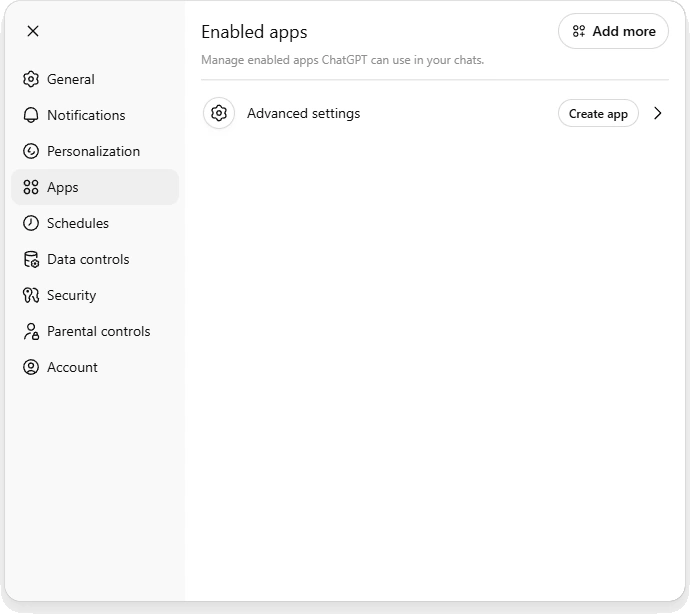
Task: Click the Schedules clock icon
Action: pyautogui.click(x=31, y=223)
